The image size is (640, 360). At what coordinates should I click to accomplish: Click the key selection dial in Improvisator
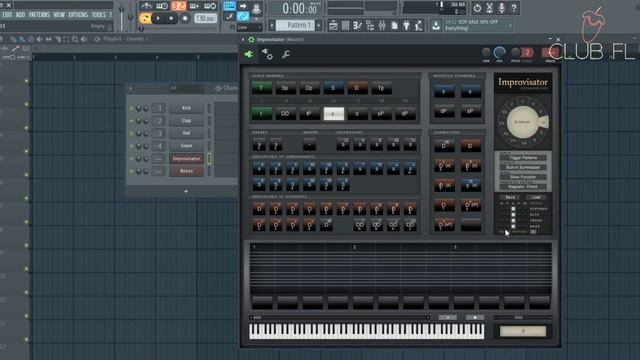(522, 122)
